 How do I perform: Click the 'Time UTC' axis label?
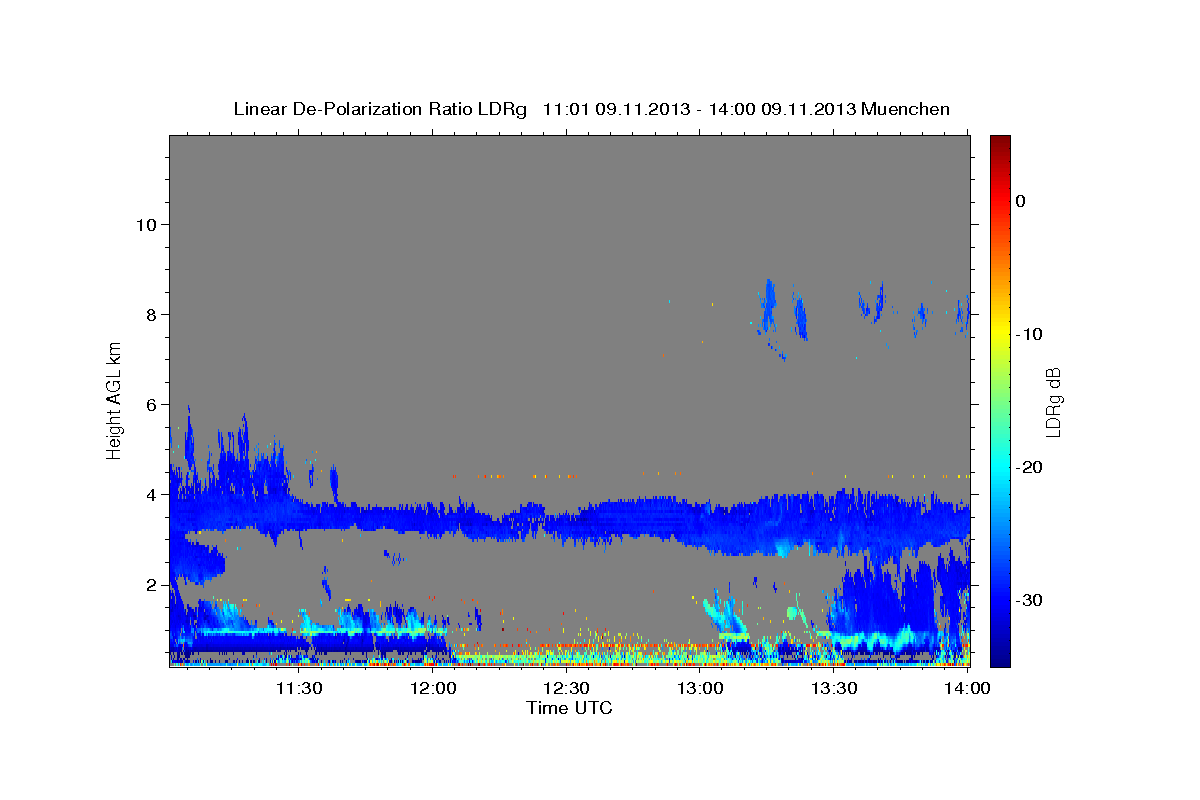click(x=569, y=708)
